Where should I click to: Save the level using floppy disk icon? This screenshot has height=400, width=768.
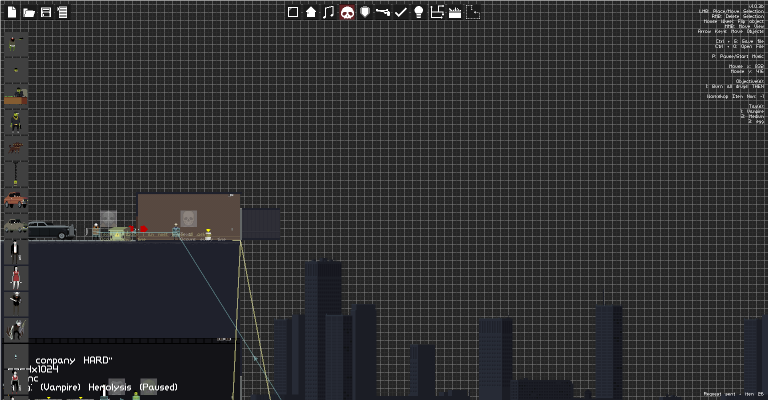46,12
